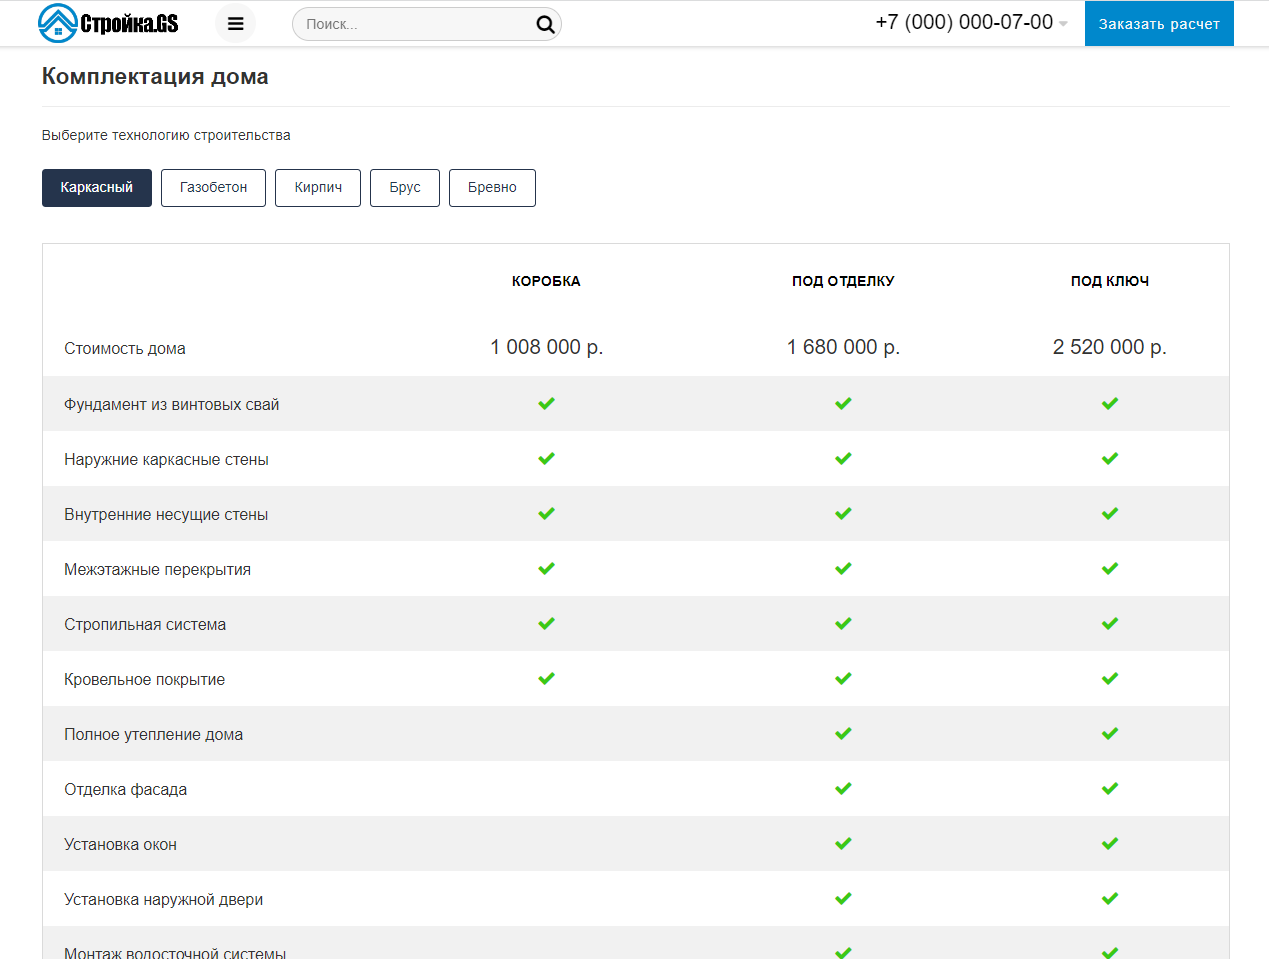Switch to the Бревно technology

[492, 188]
